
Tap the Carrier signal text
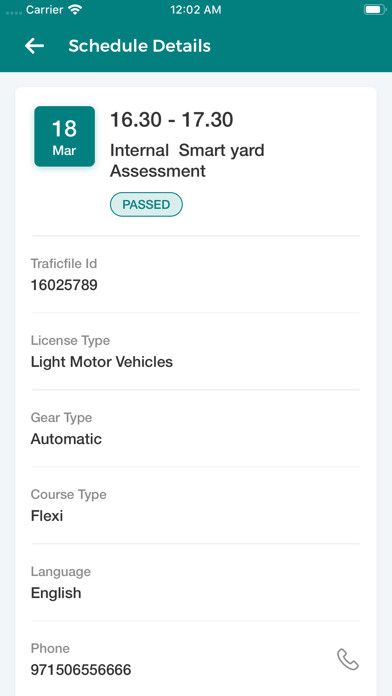[46, 10]
